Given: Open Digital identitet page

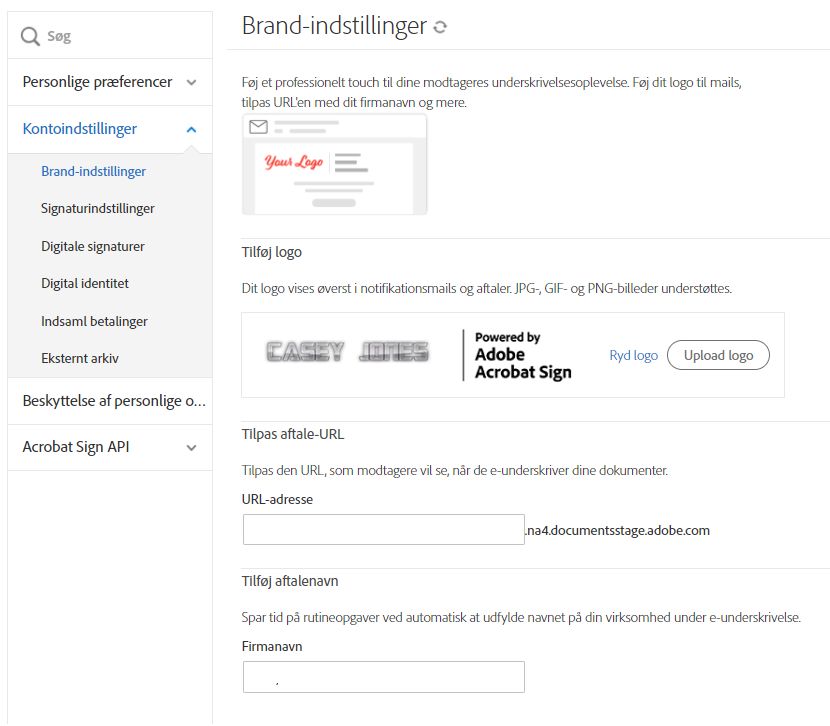Looking at the screenshot, I should pyautogui.click(x=85, y=283).
